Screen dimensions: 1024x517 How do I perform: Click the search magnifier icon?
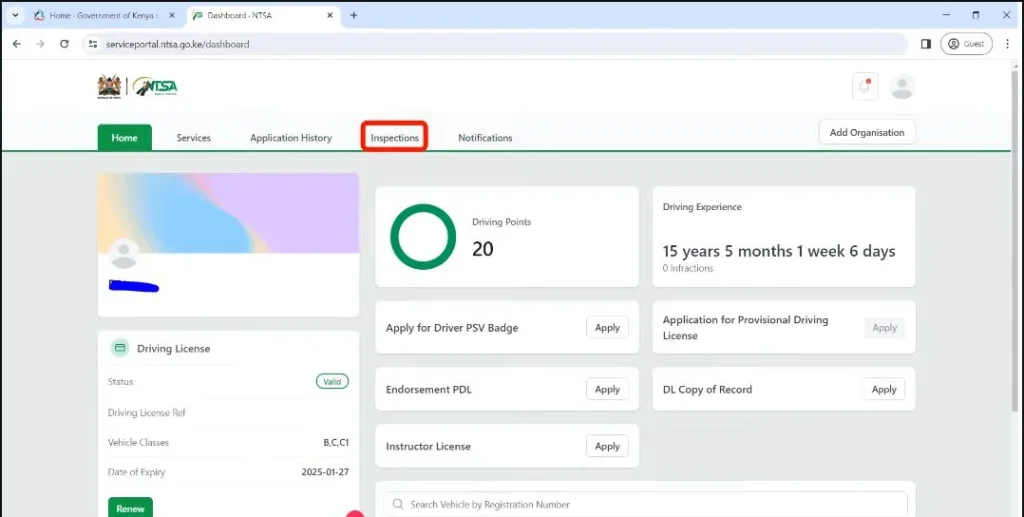click(x=398, y=504)
